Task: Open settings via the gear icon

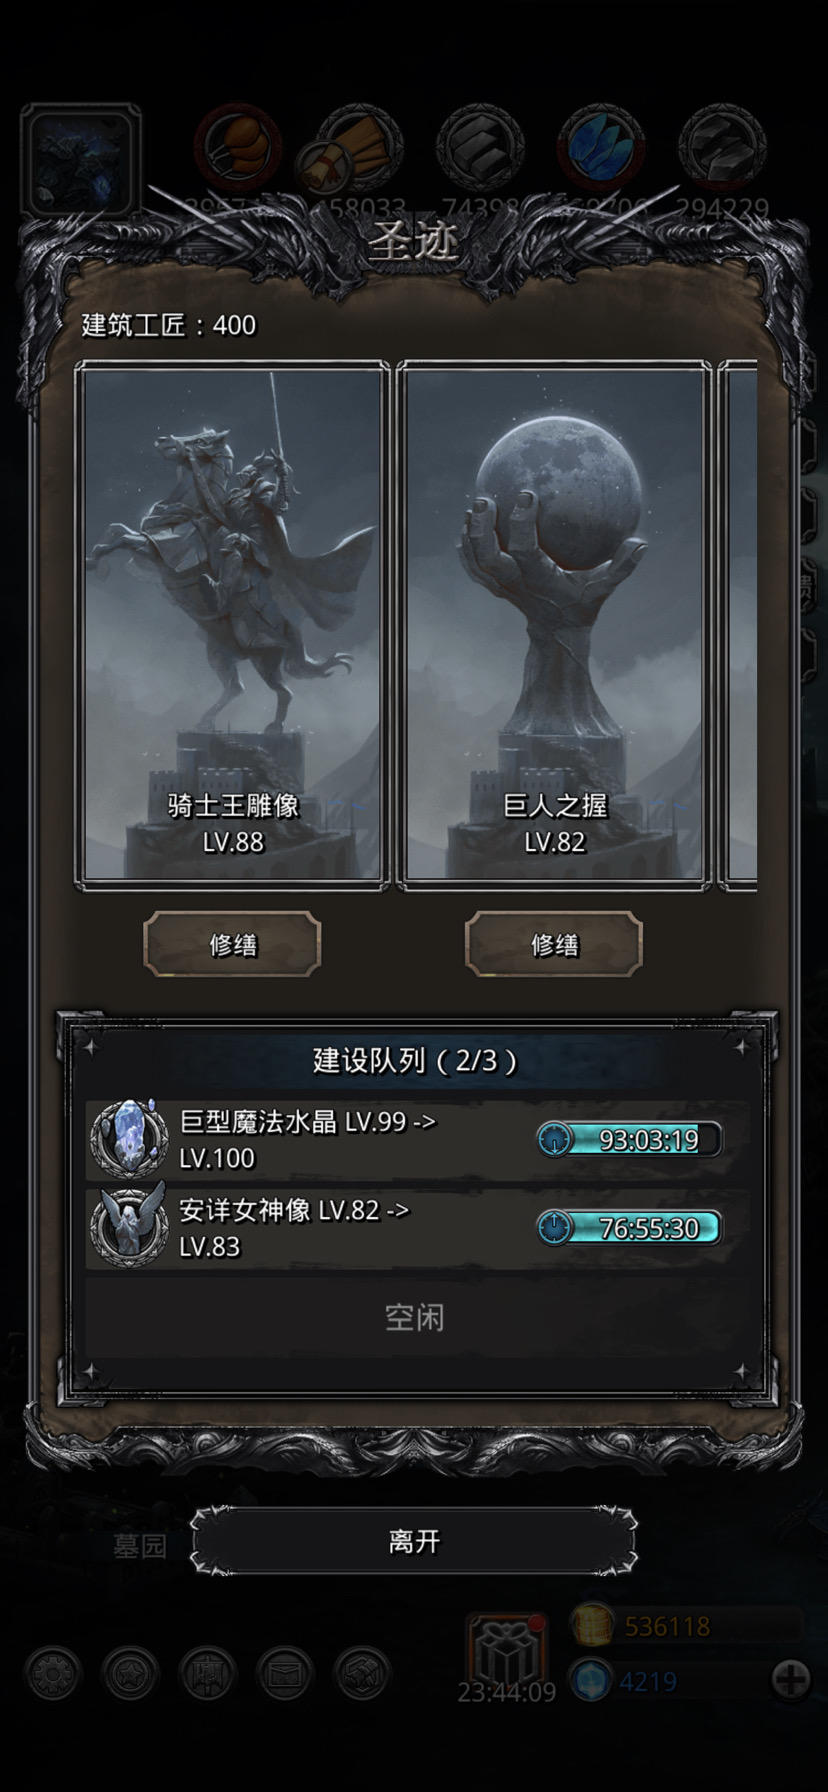Action: pyautogui.click(x=54, y=1674)
